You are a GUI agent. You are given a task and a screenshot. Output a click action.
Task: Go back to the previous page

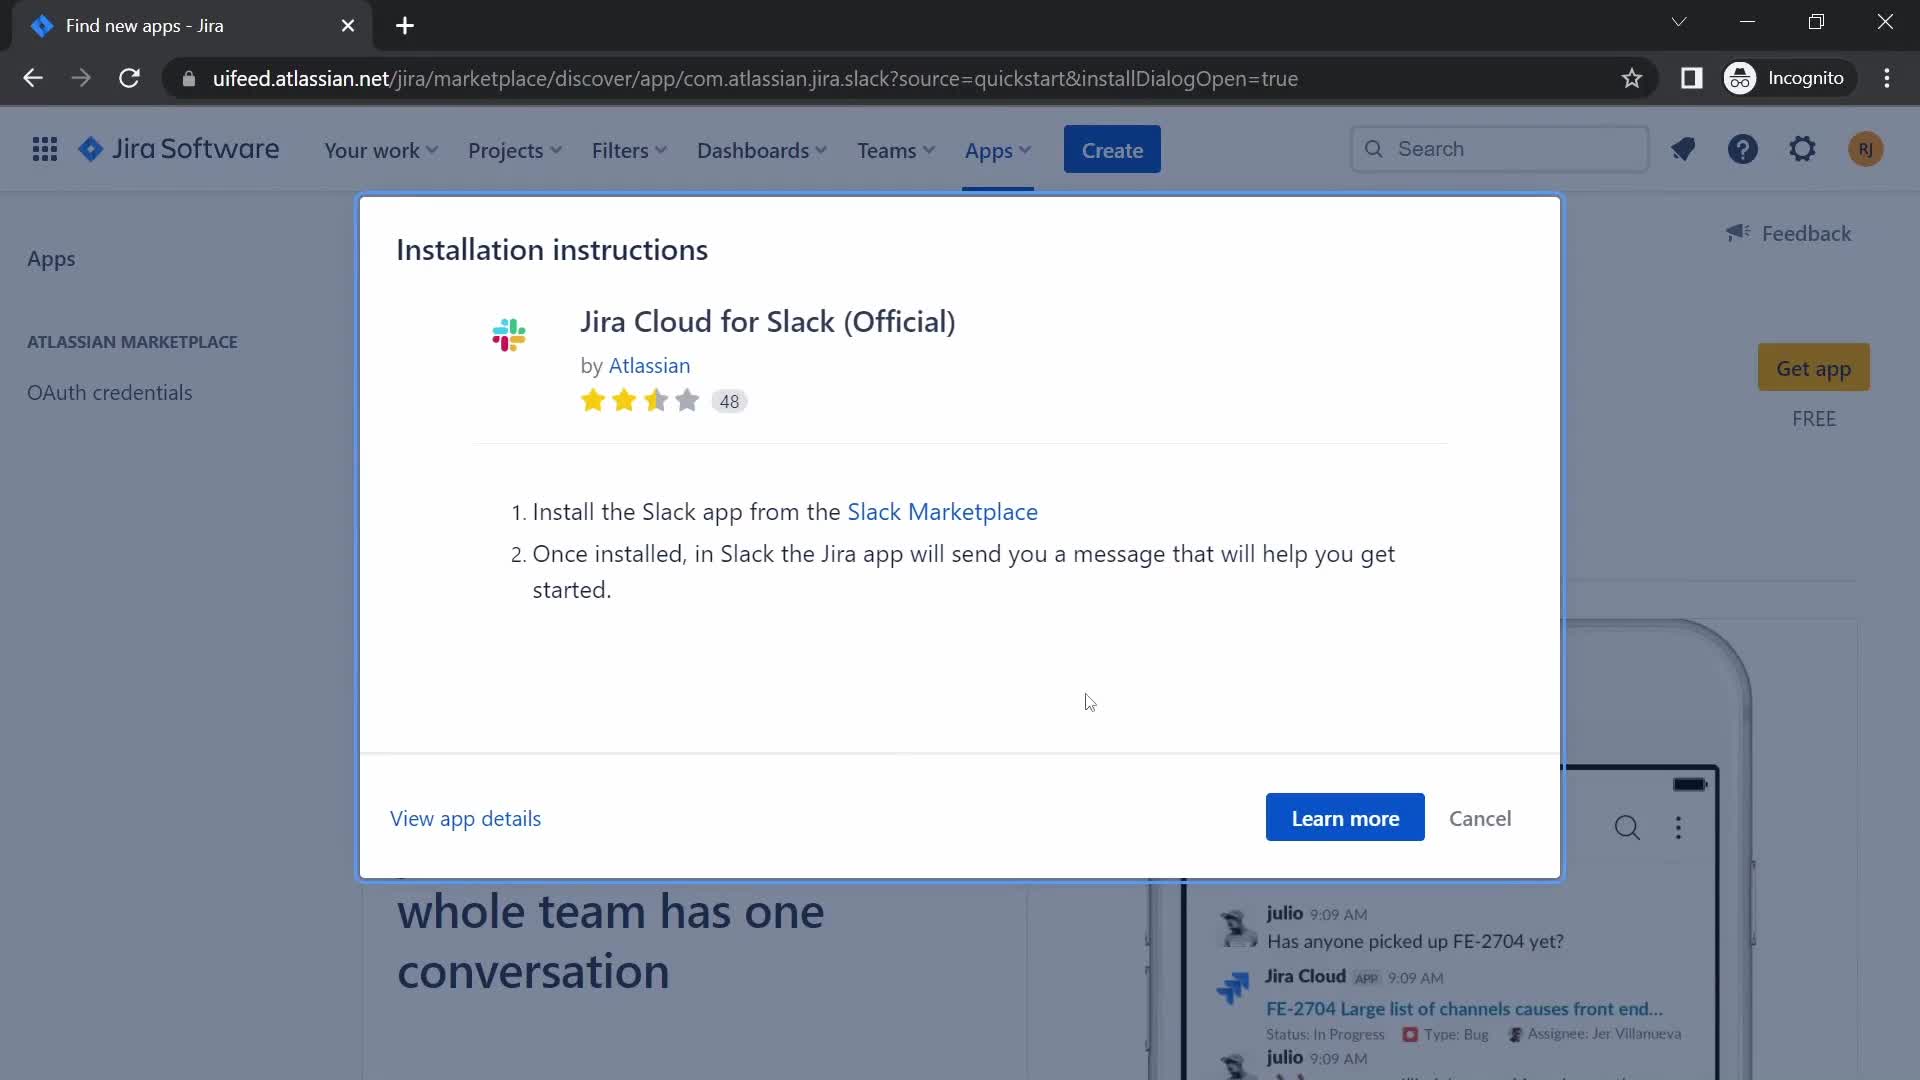click(33, 78)
